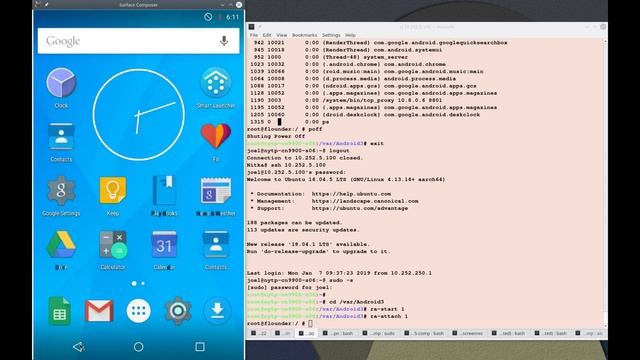Viewport: 640px width, 360px height.
Task: Tap the battery icon in Android status bar
Action: coord(220,17)
